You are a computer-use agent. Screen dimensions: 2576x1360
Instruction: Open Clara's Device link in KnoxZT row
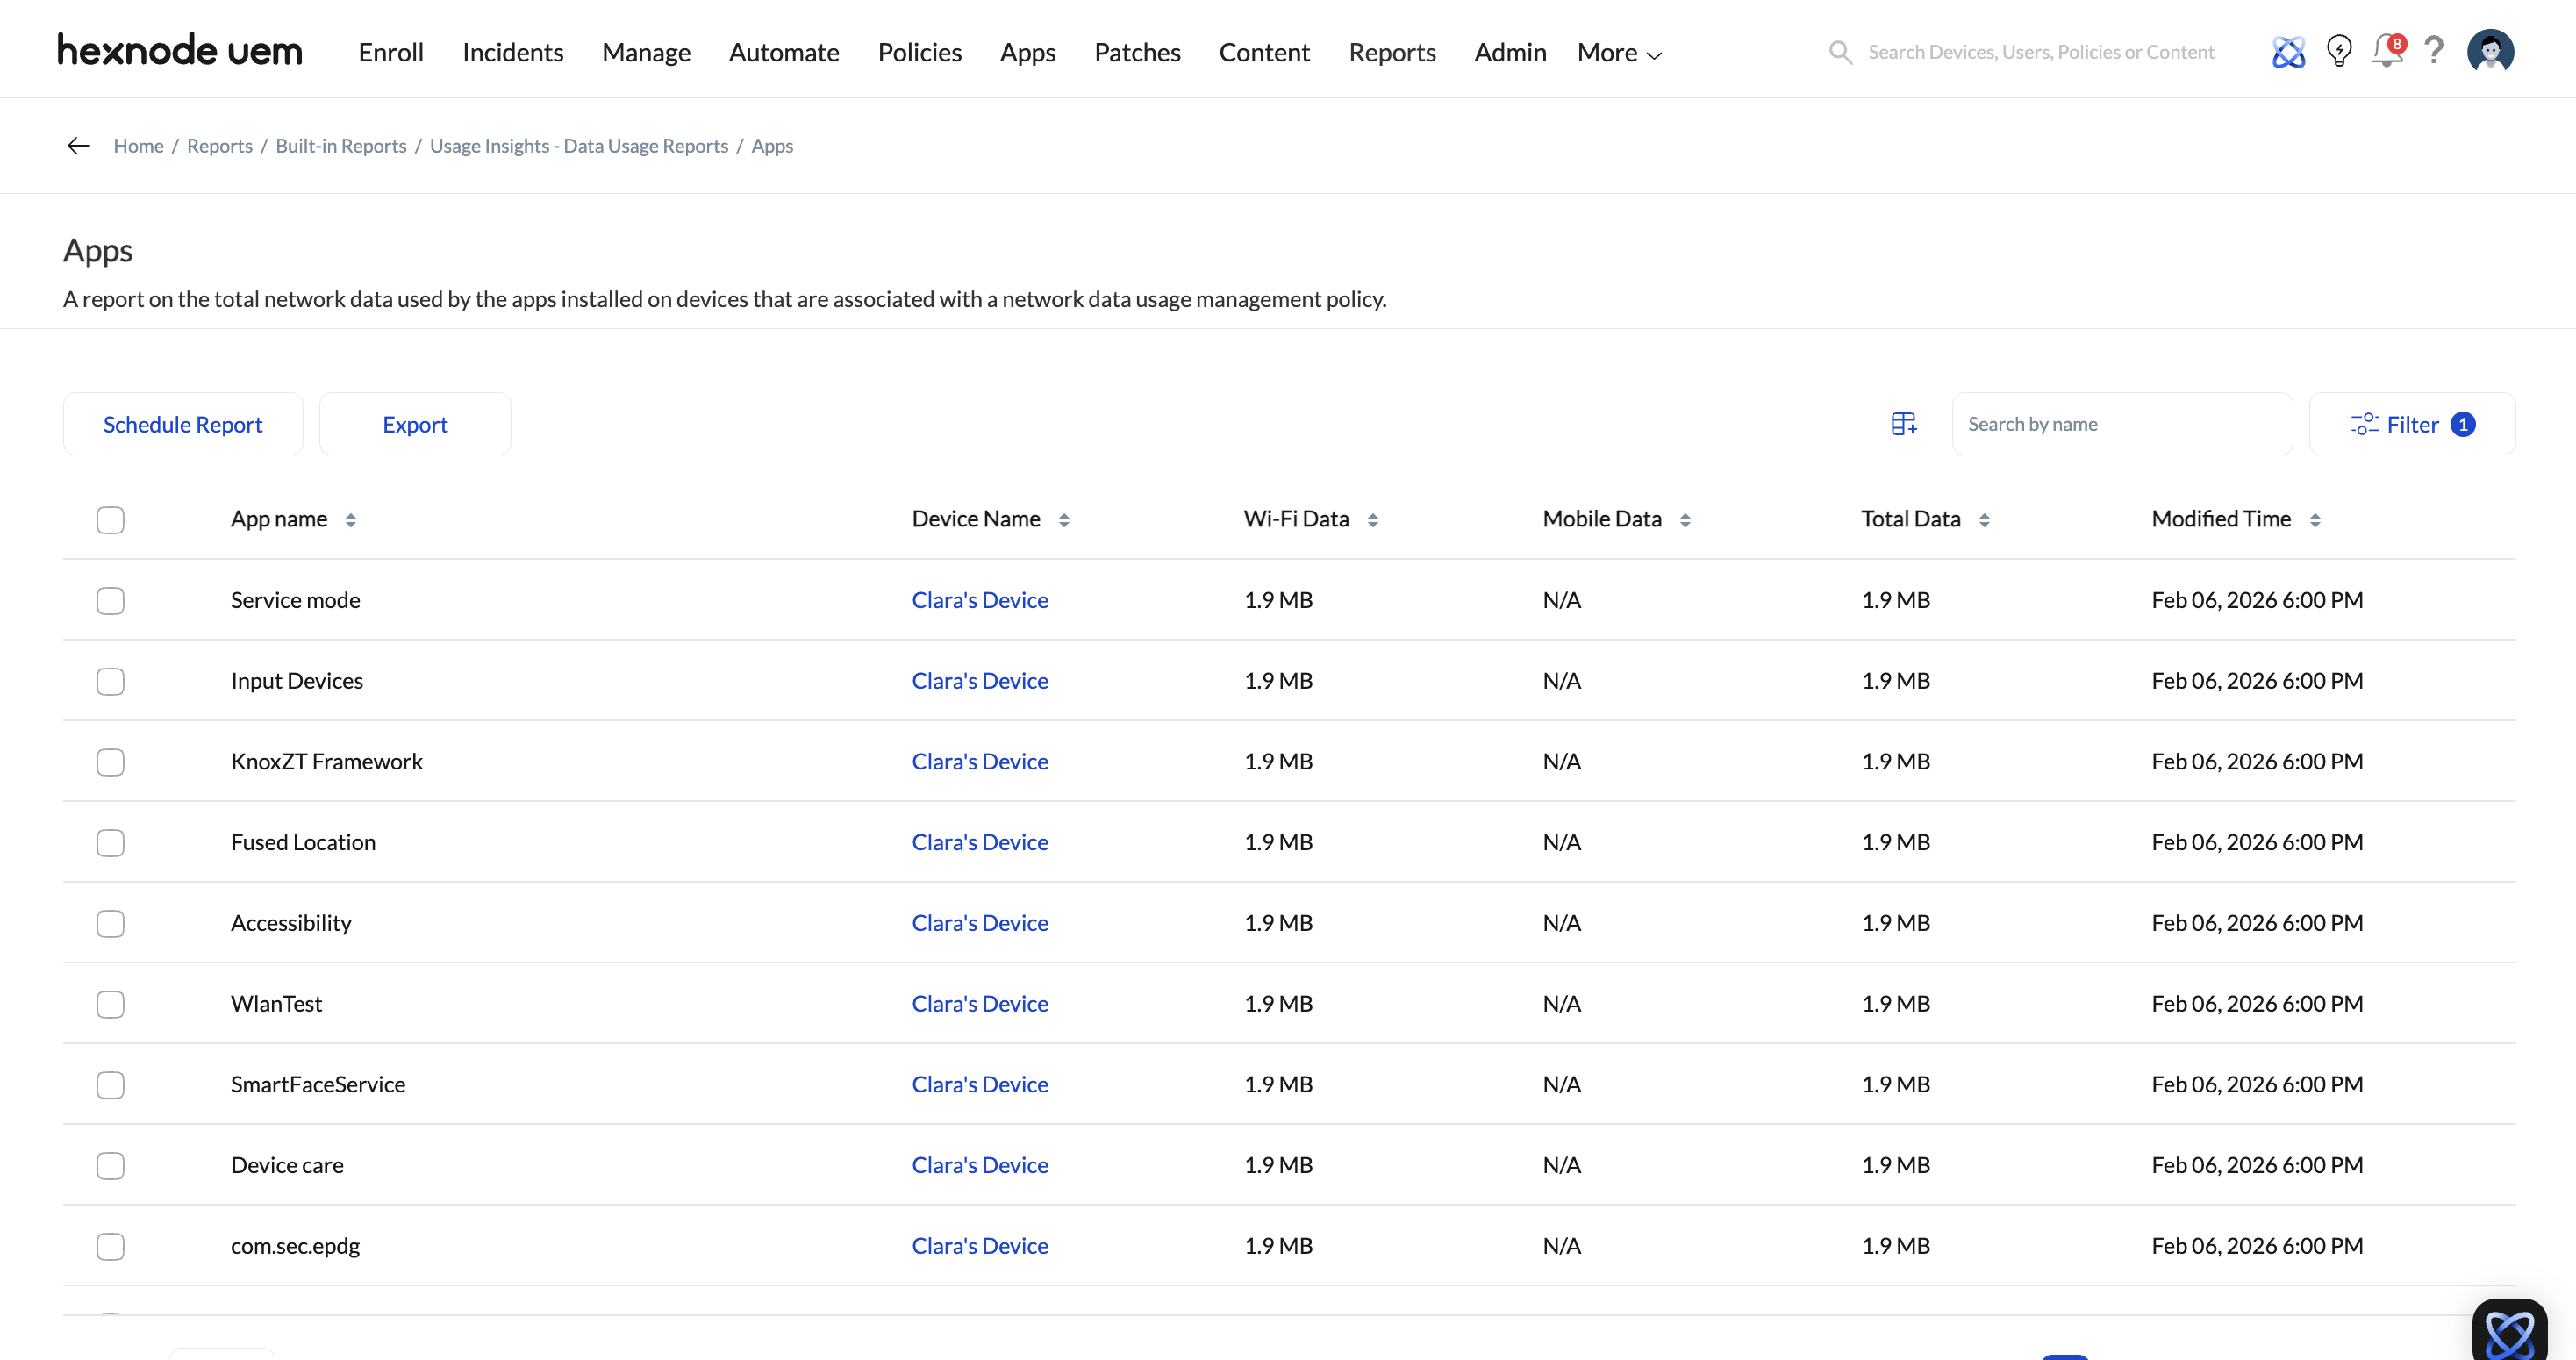pyautogui.click(x=979, y=762)
